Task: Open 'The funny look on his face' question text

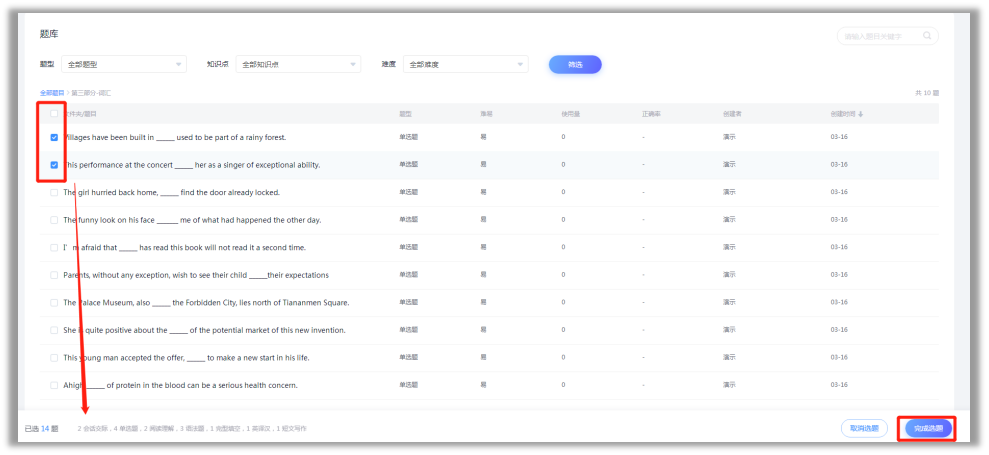Action: [192, 220]
